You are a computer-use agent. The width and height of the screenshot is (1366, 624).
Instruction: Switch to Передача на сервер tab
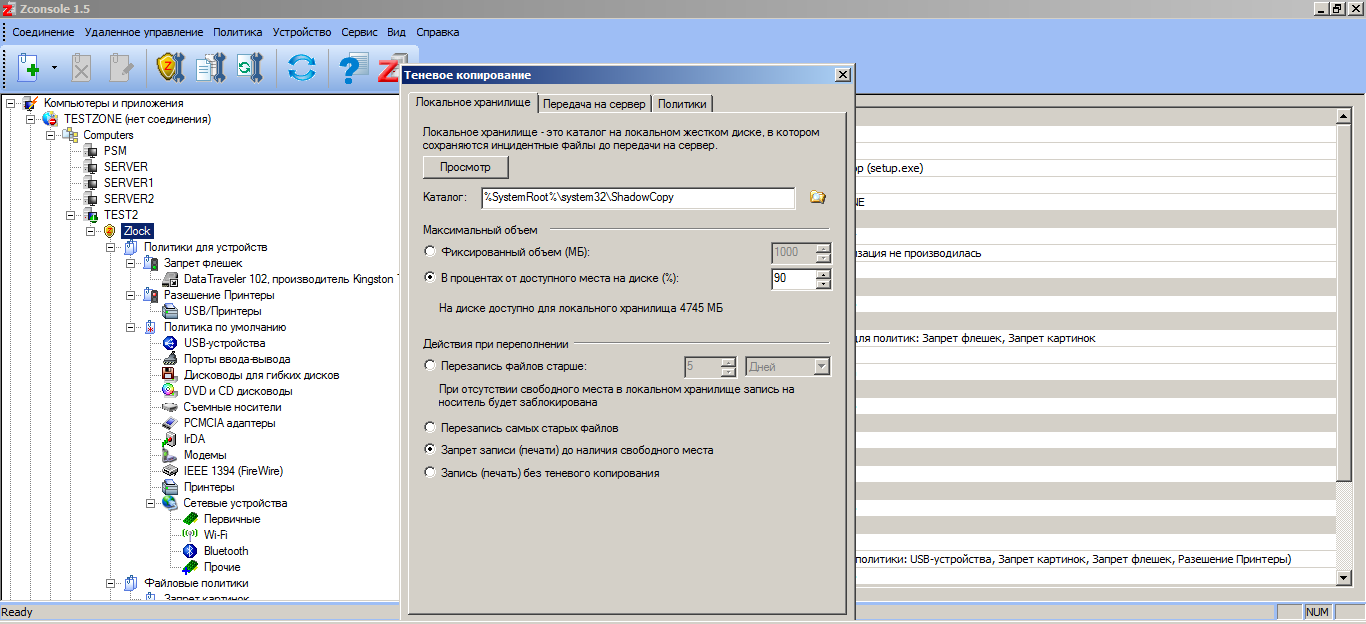(594, 103)
